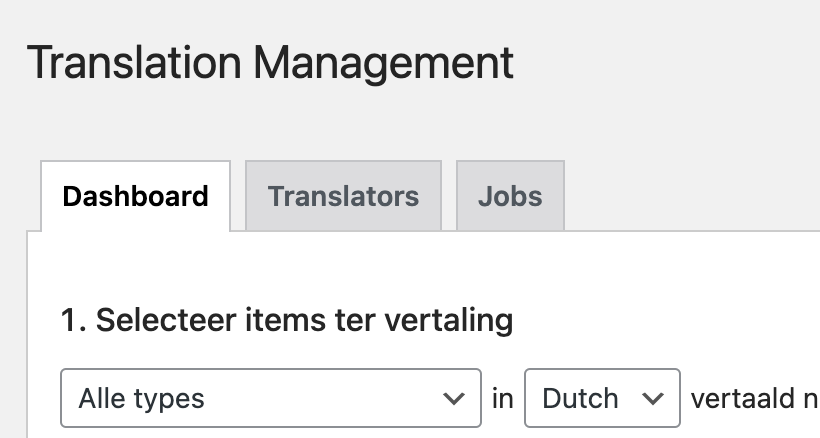Click the word 'Translation' in the title

pos(133,62)
